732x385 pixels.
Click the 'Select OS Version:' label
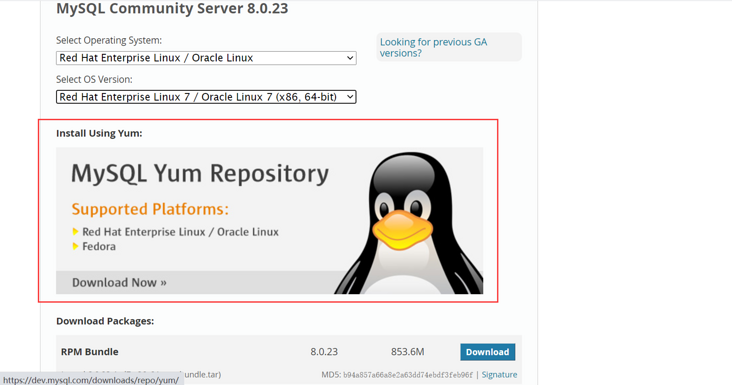click(x=94, y=79)
